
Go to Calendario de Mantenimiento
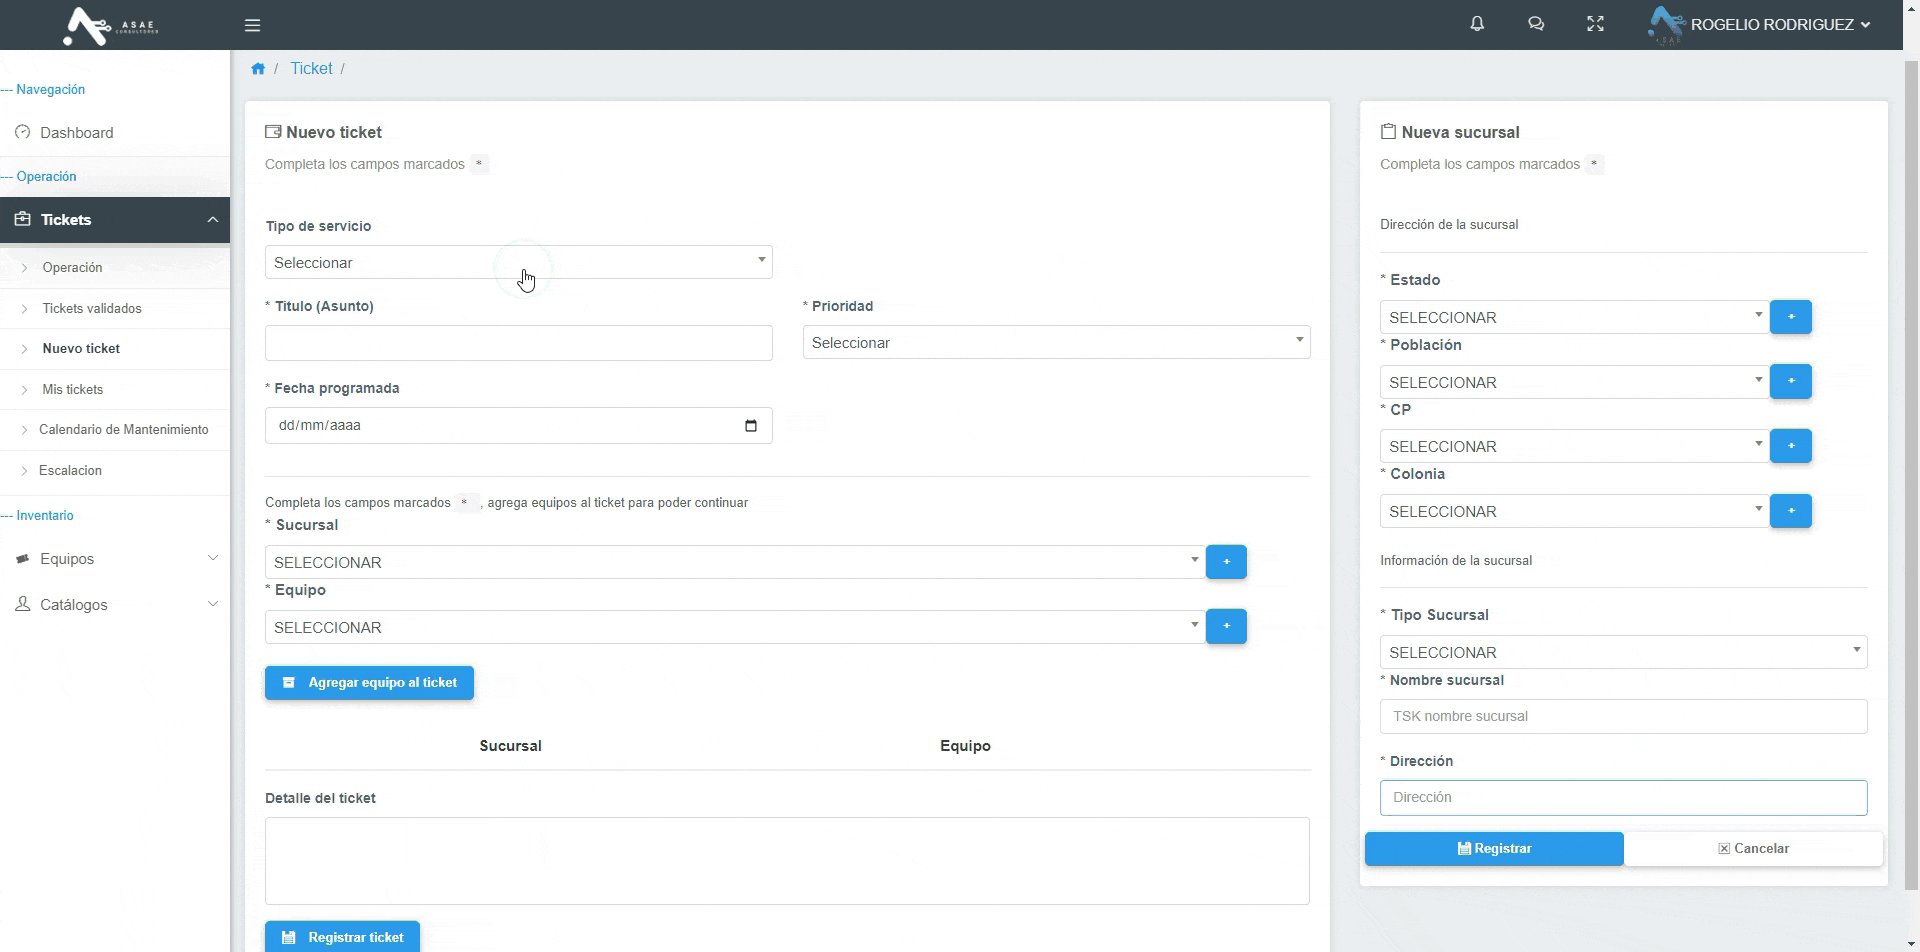pyautogui.click(x=124, y=430)
